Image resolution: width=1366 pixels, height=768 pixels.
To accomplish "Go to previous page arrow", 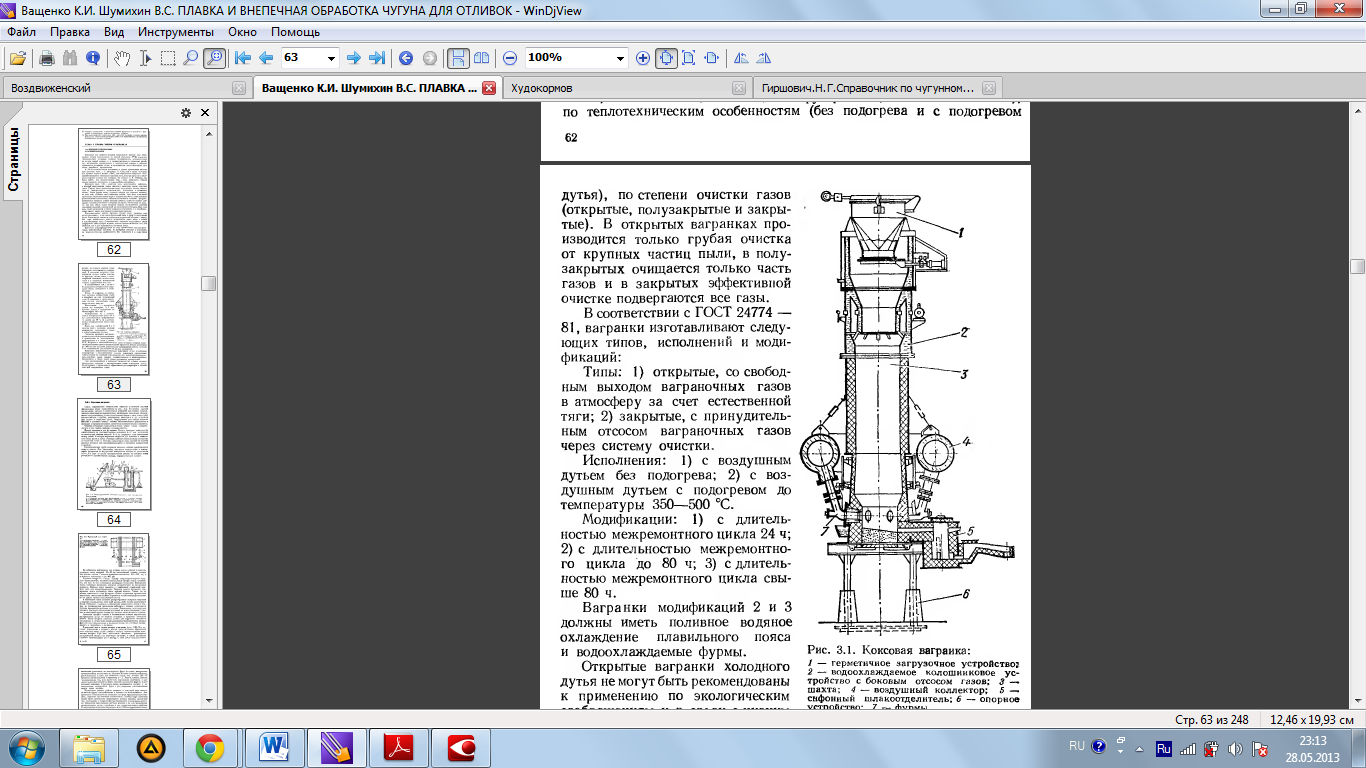I will coord(266,58).
